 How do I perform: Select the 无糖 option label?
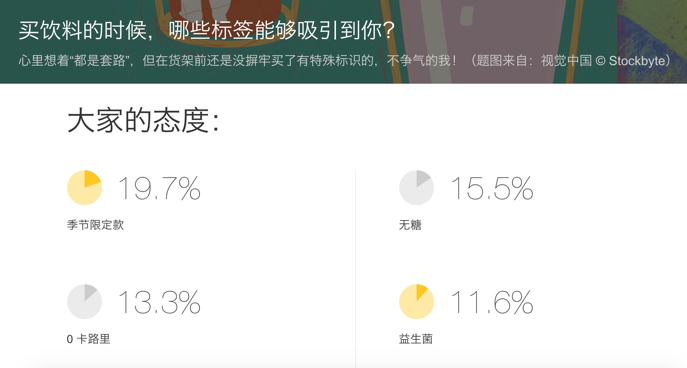tap(410, 225)
